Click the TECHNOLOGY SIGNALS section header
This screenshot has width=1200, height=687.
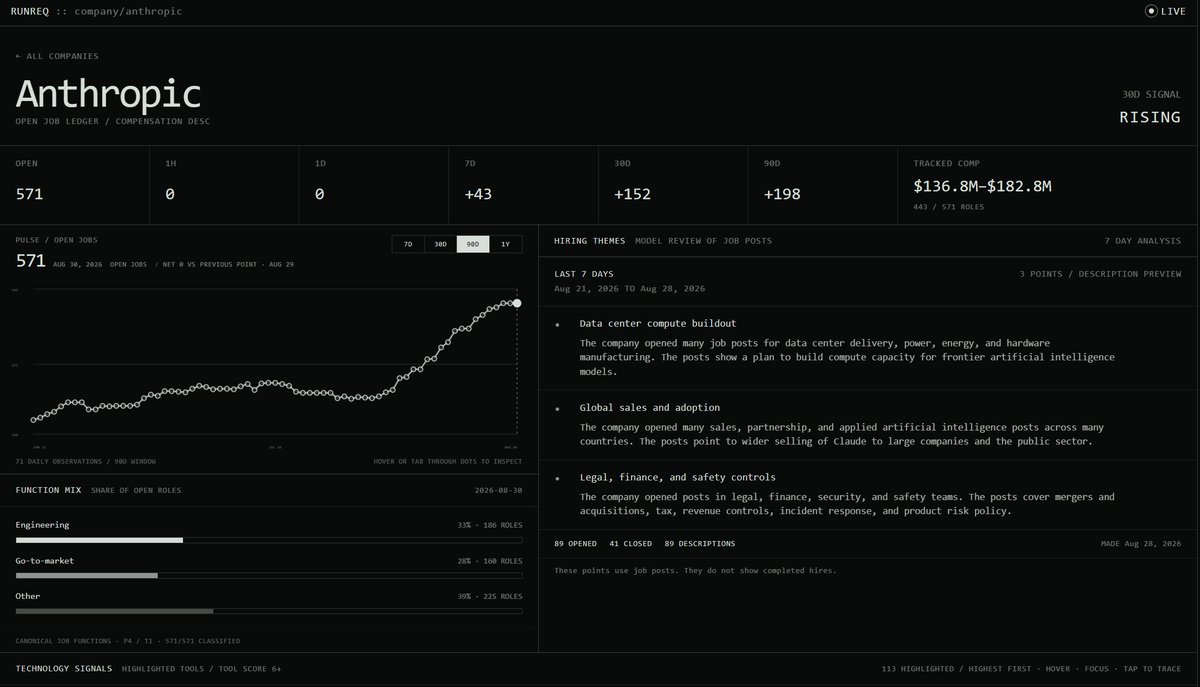click(64, 668)
